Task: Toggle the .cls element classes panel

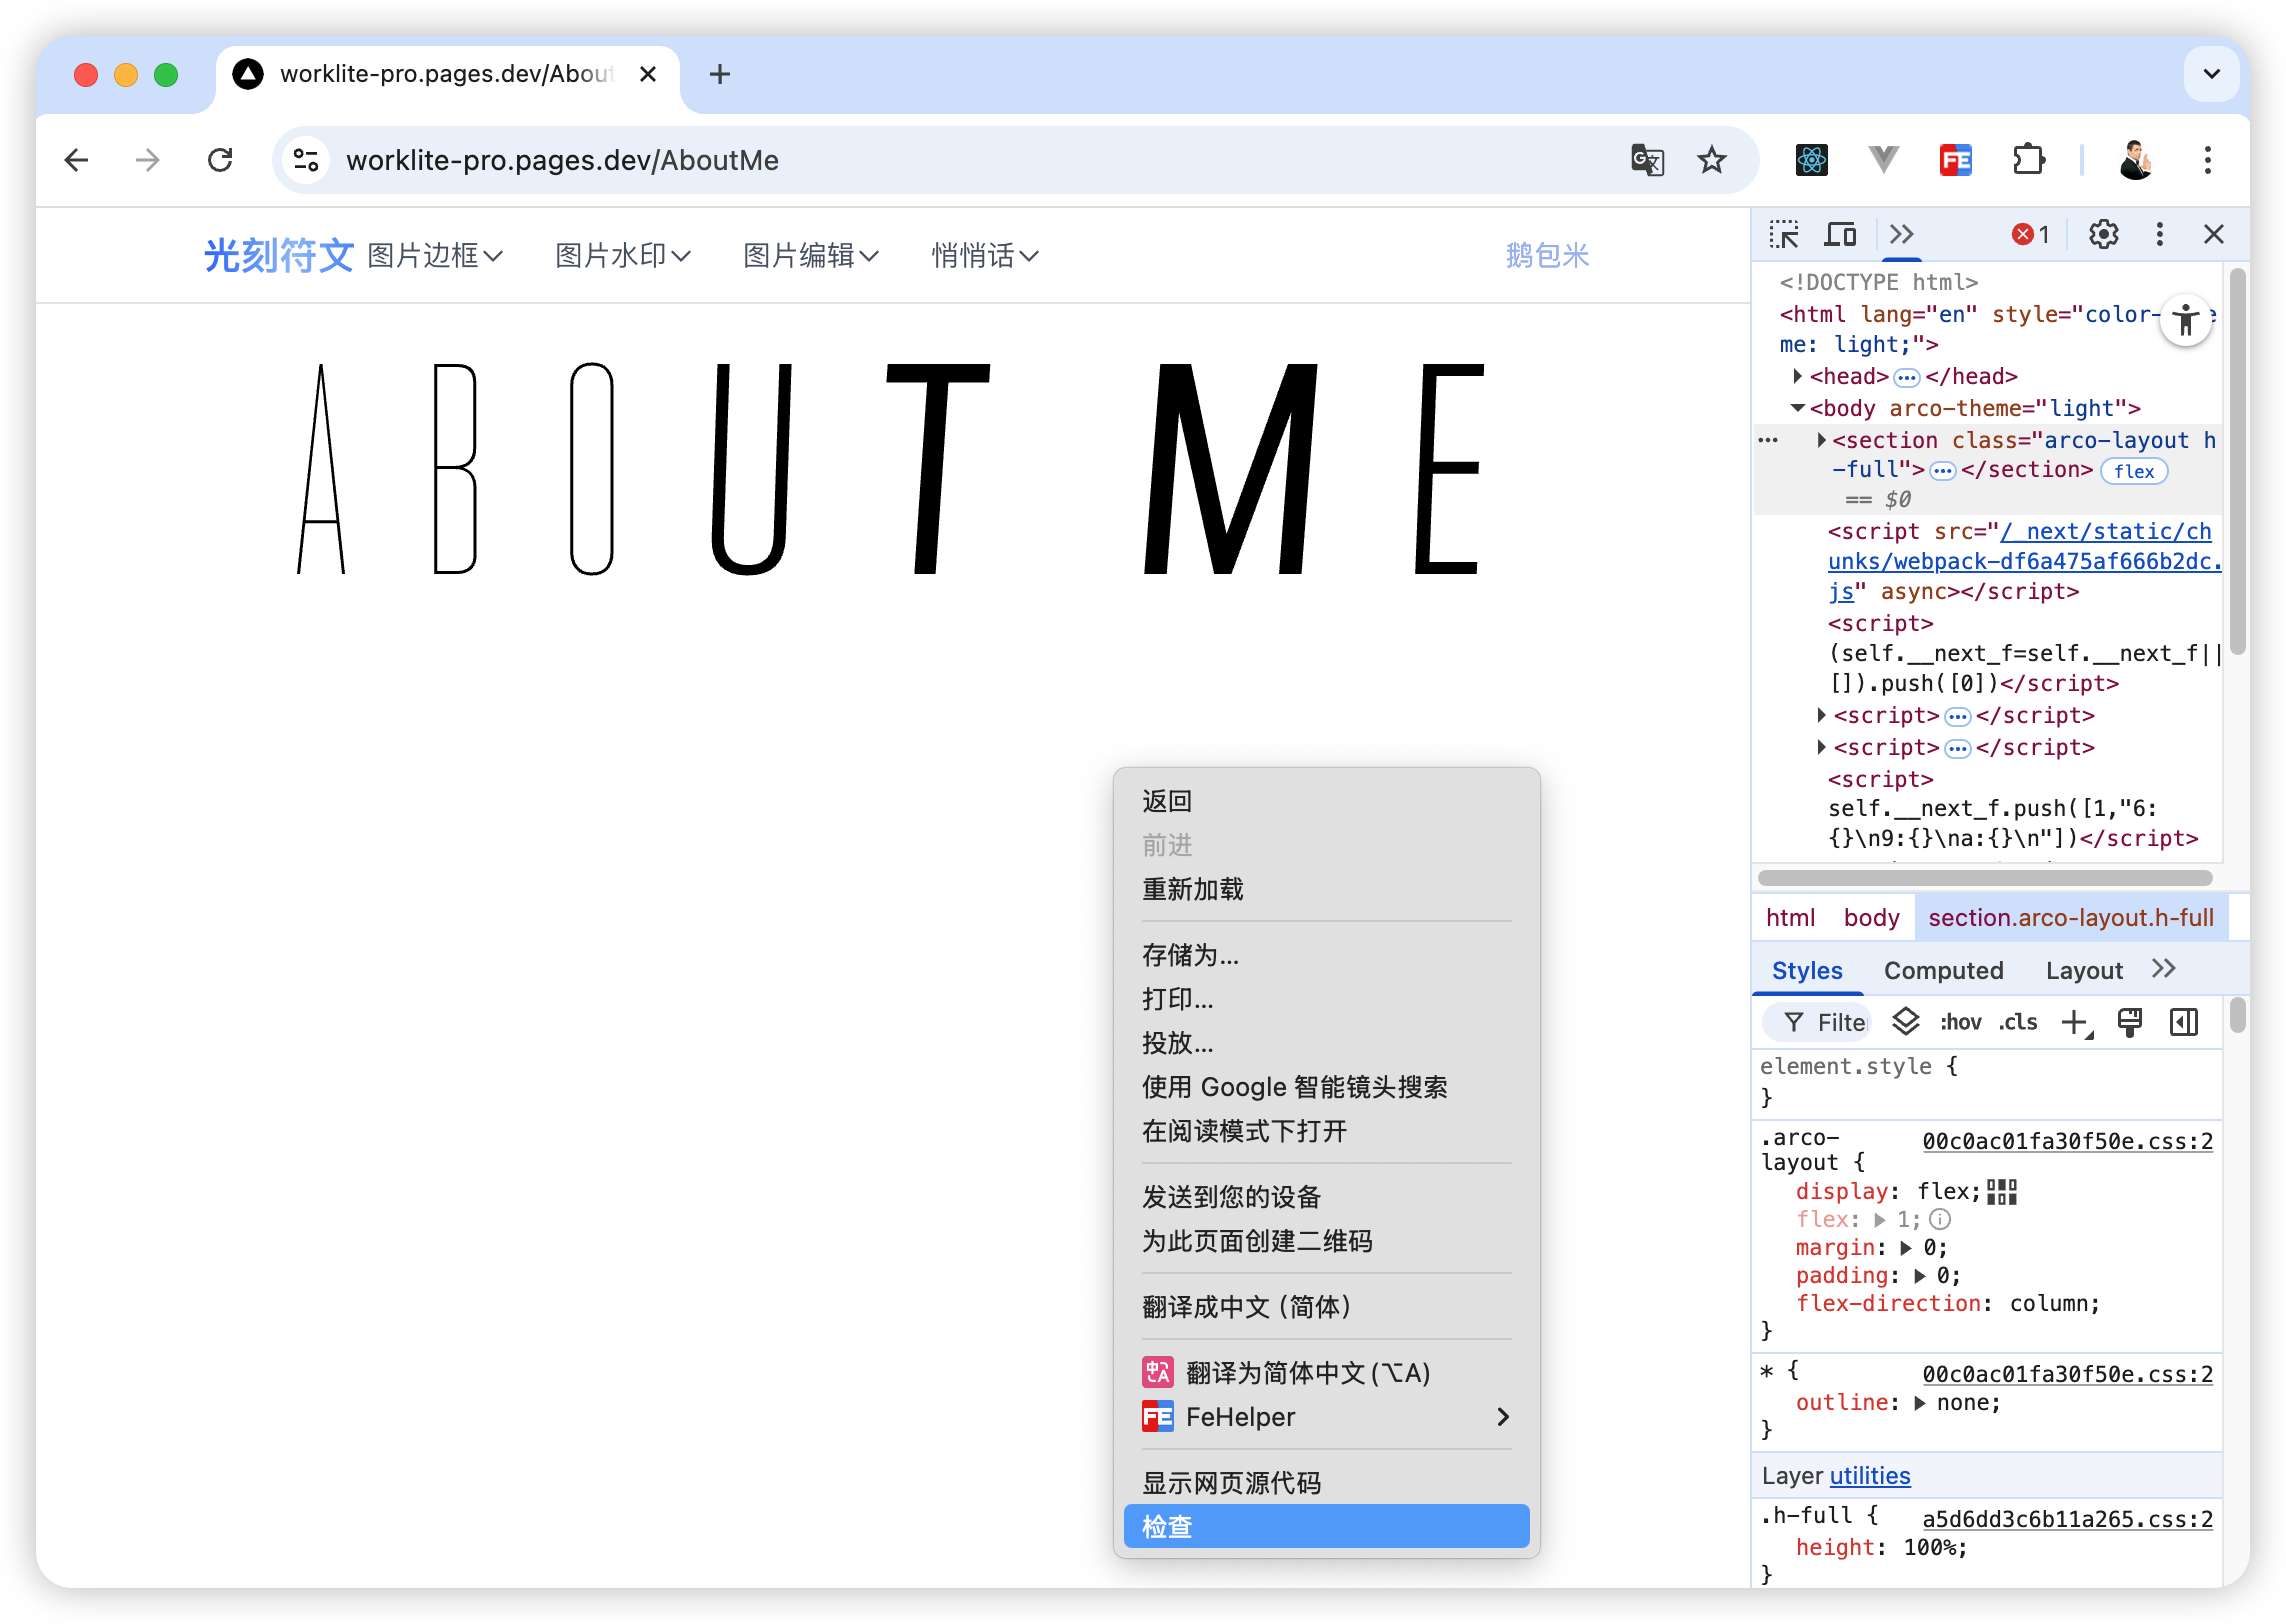Action: pyautogui.click(x=2018, y=1022)
